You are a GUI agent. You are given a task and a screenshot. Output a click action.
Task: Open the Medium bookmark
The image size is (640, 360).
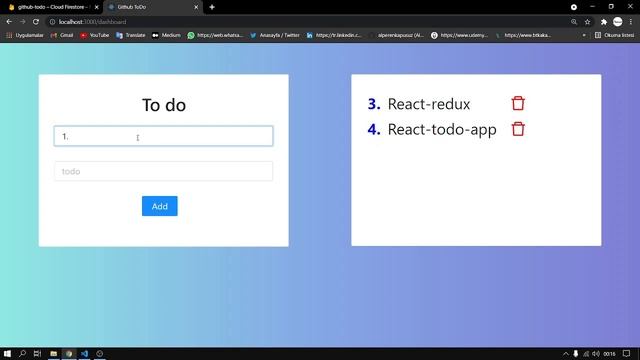pyautogui.click(x=166, y=35)
